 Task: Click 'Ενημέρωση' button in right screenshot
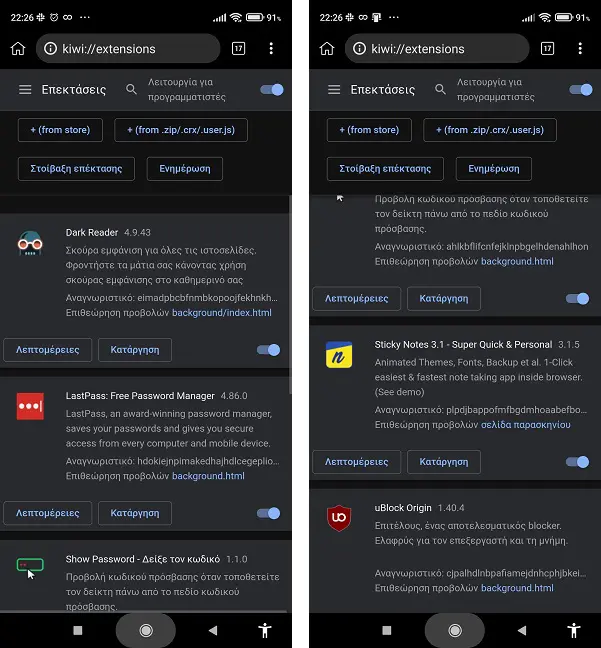pyautogui.click(x=494, y=169)
